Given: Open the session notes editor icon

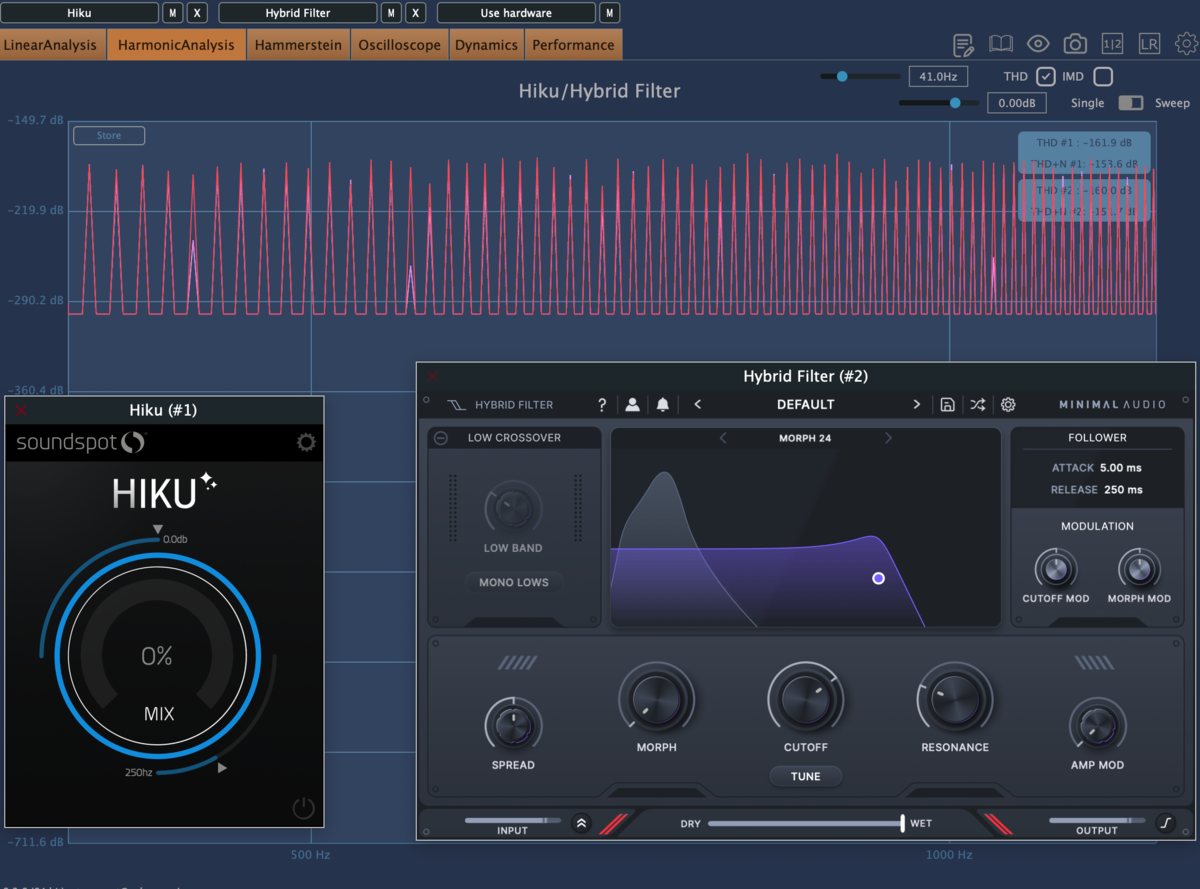Looking at the screenshot, I should click(963, 44).
